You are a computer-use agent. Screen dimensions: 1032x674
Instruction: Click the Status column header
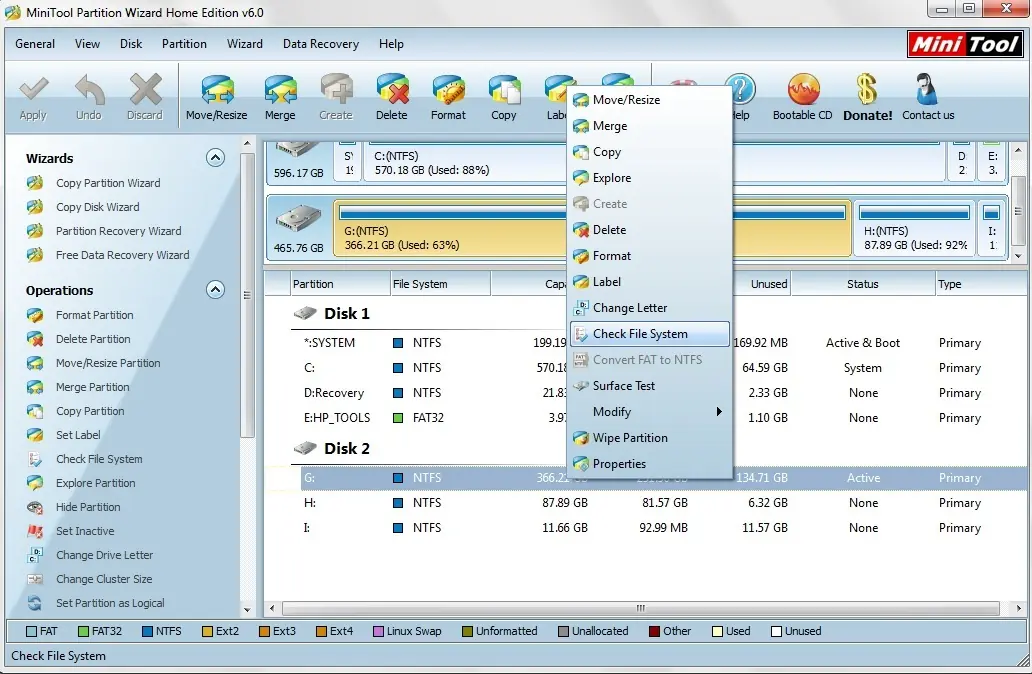[x=863, y=284]
